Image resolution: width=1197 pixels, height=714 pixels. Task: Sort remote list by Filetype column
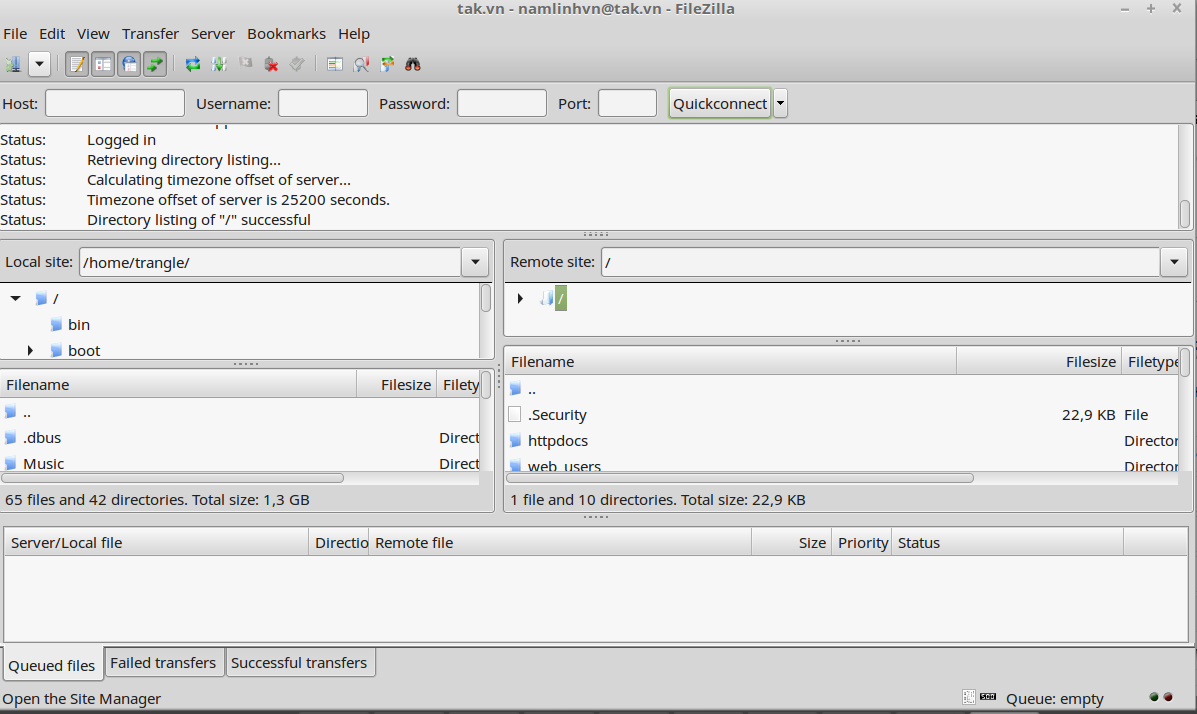pyautogui.click(x=1150, y=361)
